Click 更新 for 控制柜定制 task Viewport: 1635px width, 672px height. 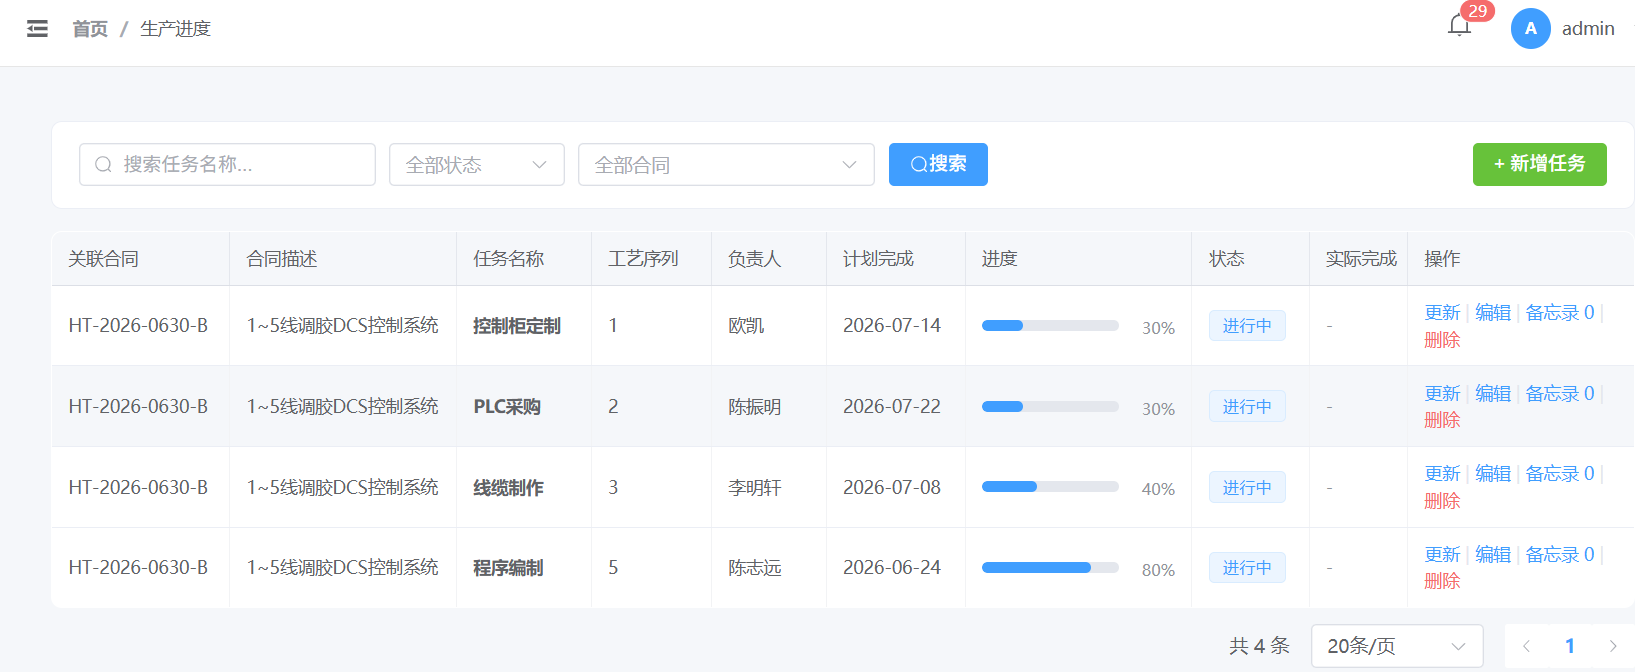tap(1442, 313)
